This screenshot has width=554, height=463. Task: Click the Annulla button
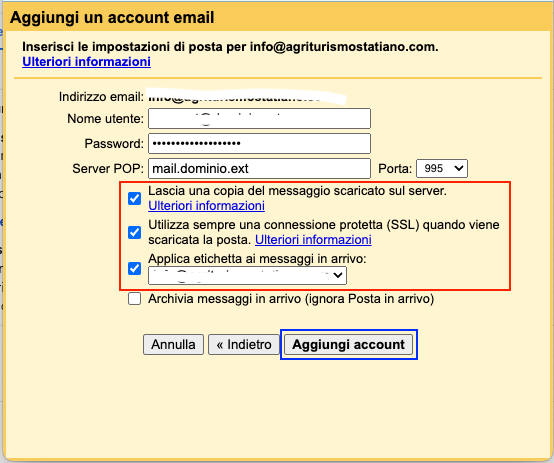(173, 345)
